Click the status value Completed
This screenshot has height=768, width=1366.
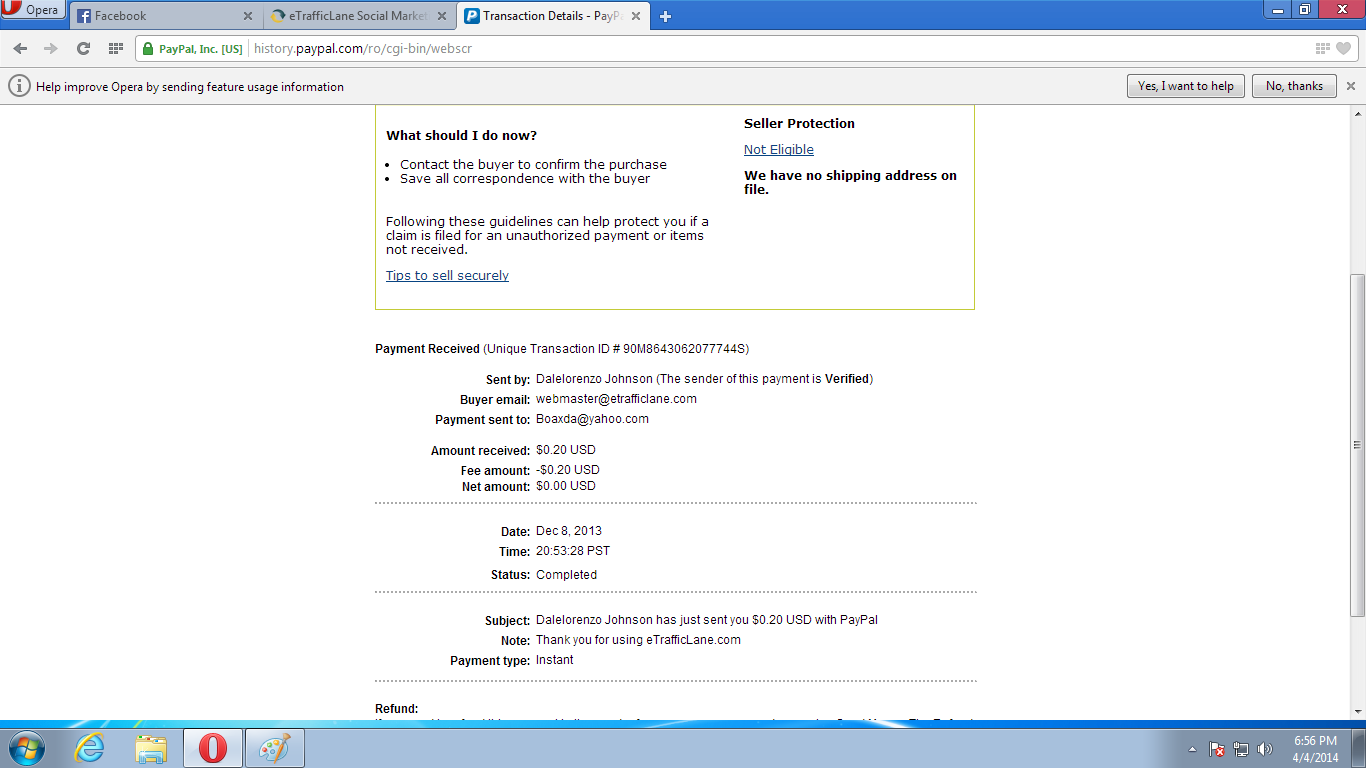pos(566,575)
